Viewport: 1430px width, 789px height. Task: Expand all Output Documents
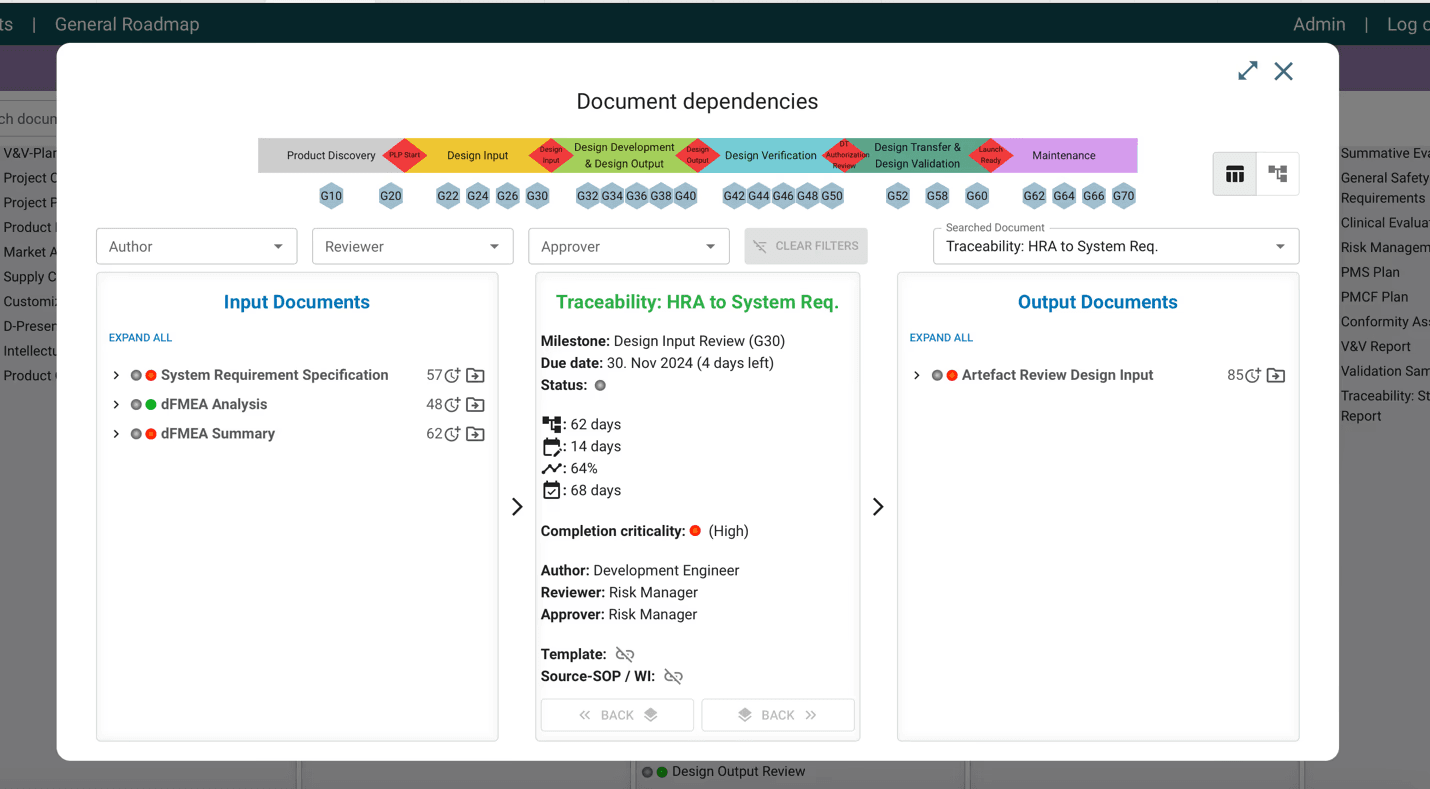pos(941,338)
